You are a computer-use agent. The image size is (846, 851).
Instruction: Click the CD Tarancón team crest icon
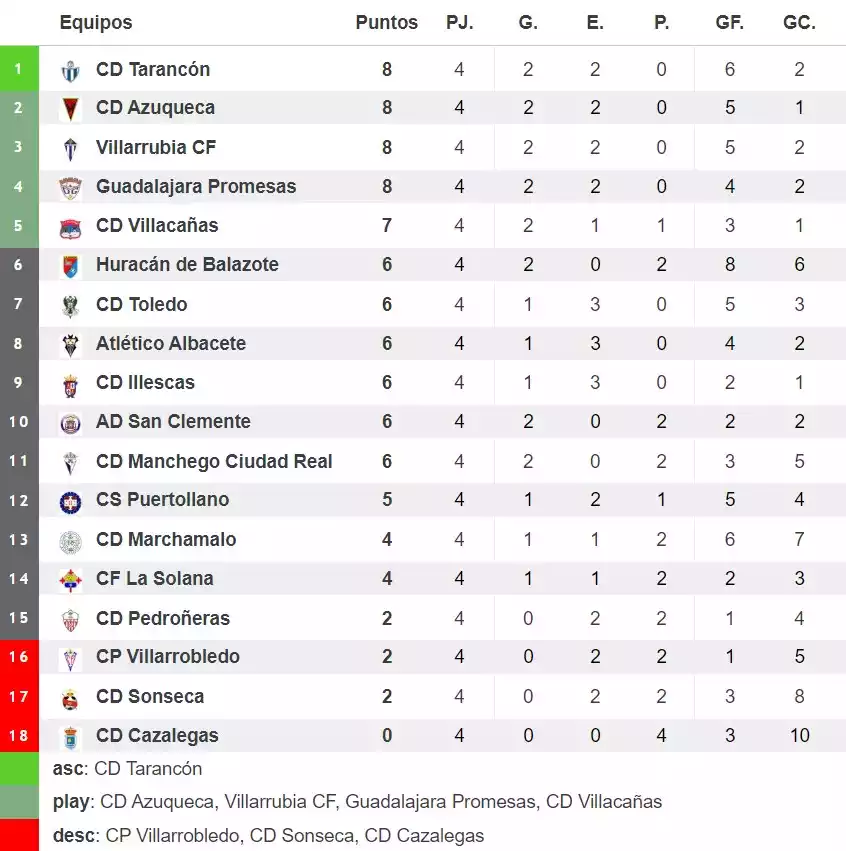coord(70,71)
